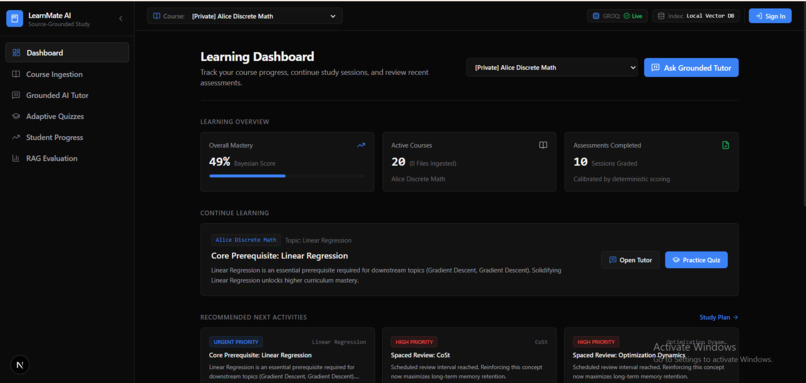This screenshot has width=806, height=383.
Task: Click the RAG Evaluation bar chart icon
Action: coord(16,158)
